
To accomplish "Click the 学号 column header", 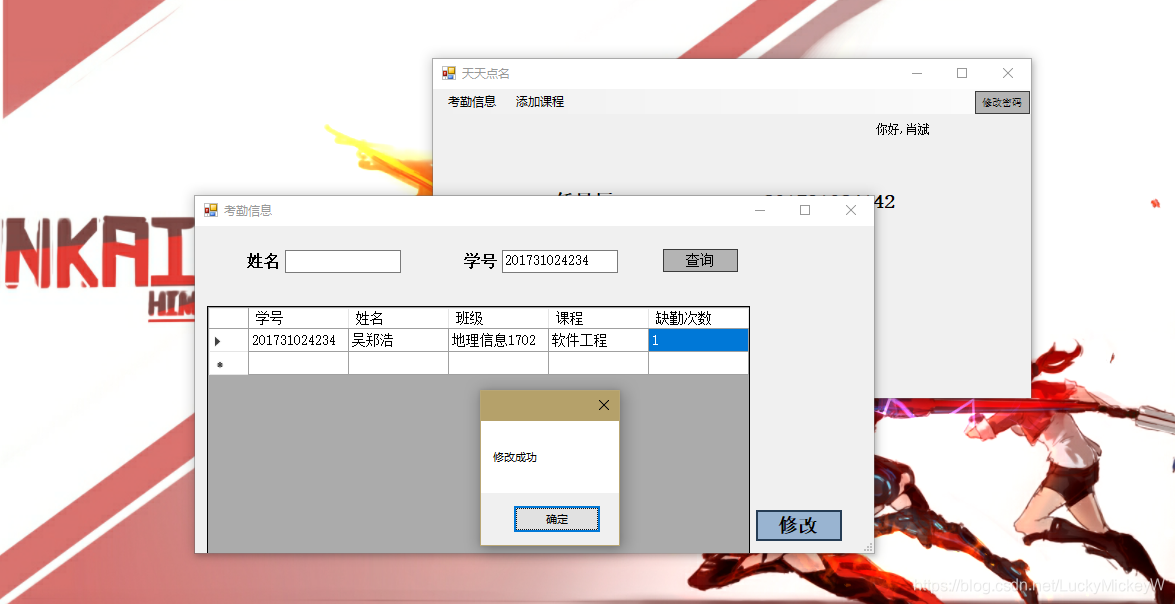I will 295,316.
